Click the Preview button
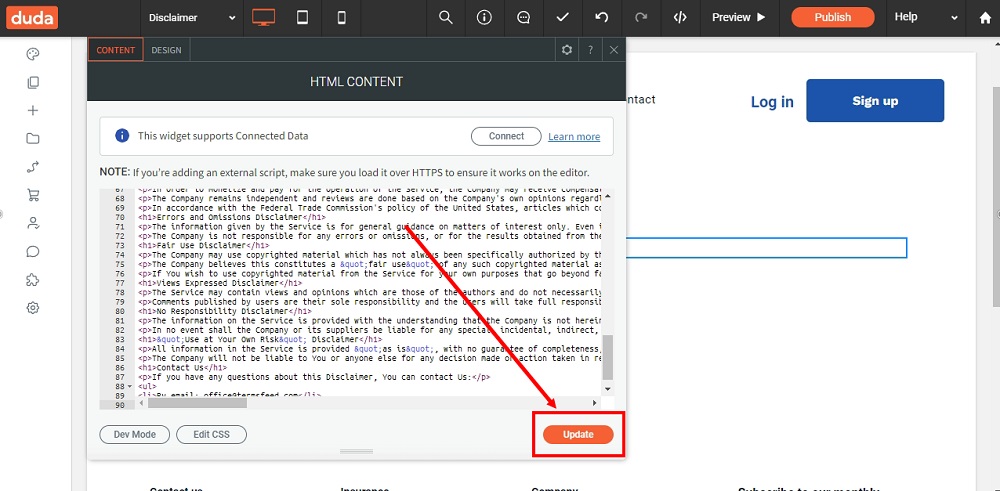Viewport: 1000px width, 491px height. tap(739, 18)
